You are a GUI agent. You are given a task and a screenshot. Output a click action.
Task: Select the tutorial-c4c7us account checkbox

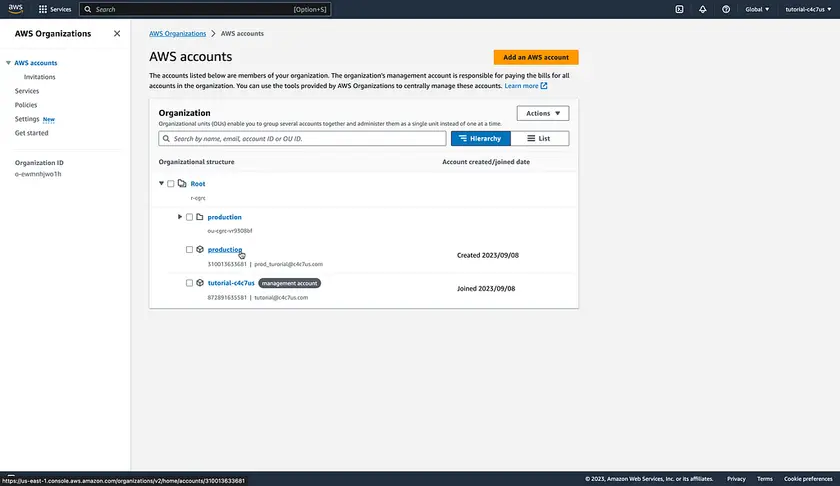tap(189, 283)
